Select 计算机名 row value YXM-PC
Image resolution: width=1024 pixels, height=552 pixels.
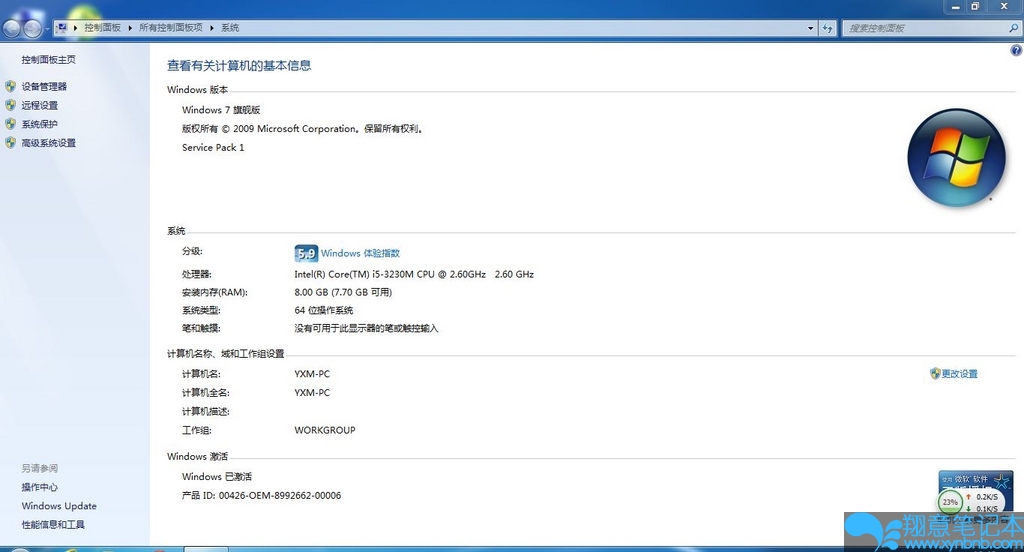point(312,374)
